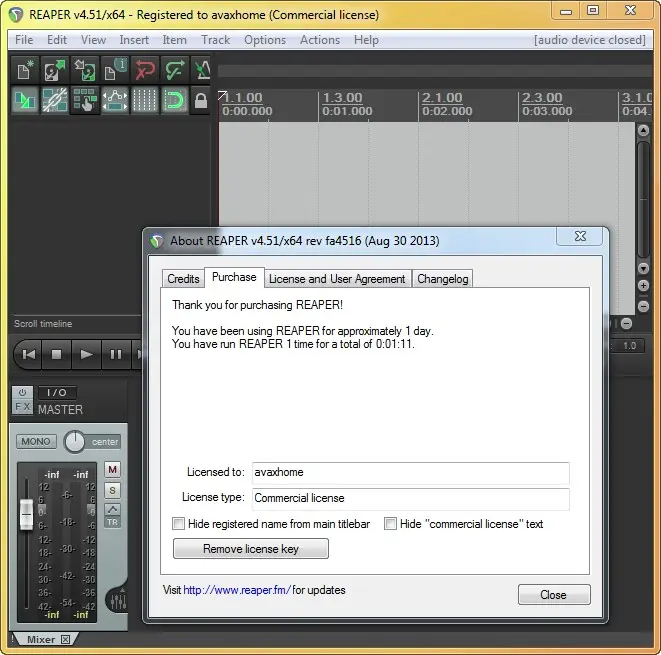Open the master track FX button

point(22,407)
